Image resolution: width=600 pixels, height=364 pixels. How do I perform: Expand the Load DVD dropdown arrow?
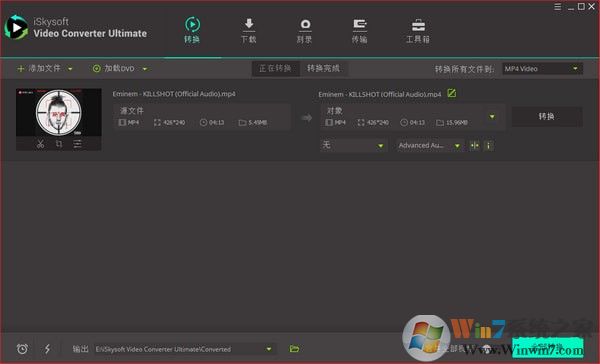145,69
